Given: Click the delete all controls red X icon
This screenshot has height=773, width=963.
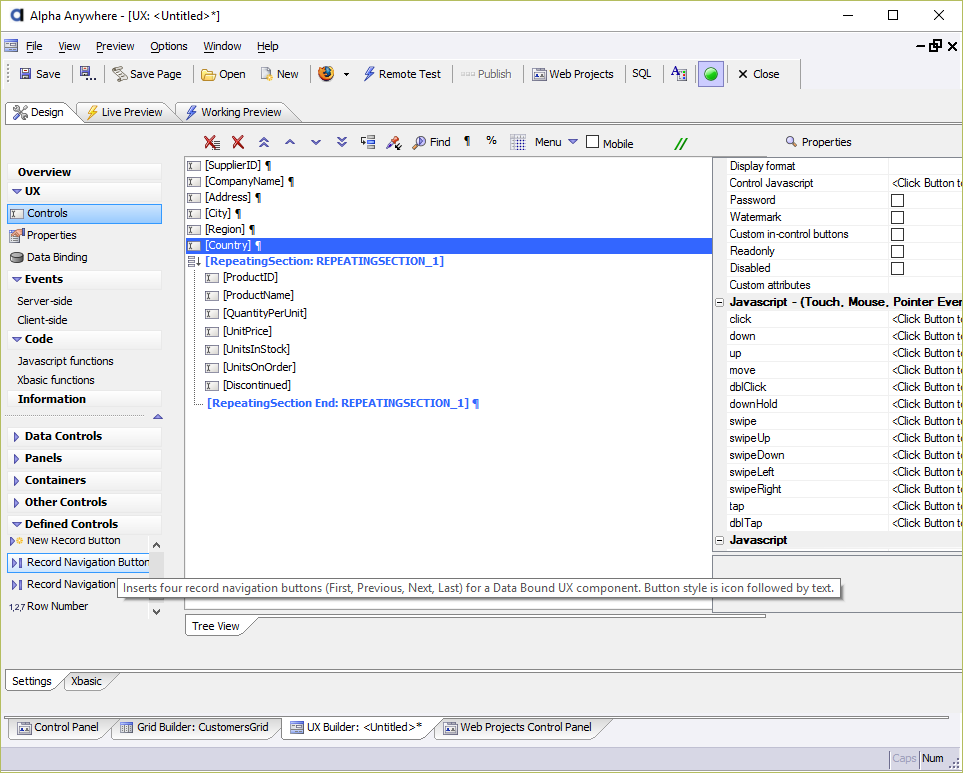Looking at the screenshot, I should point(212,142).
